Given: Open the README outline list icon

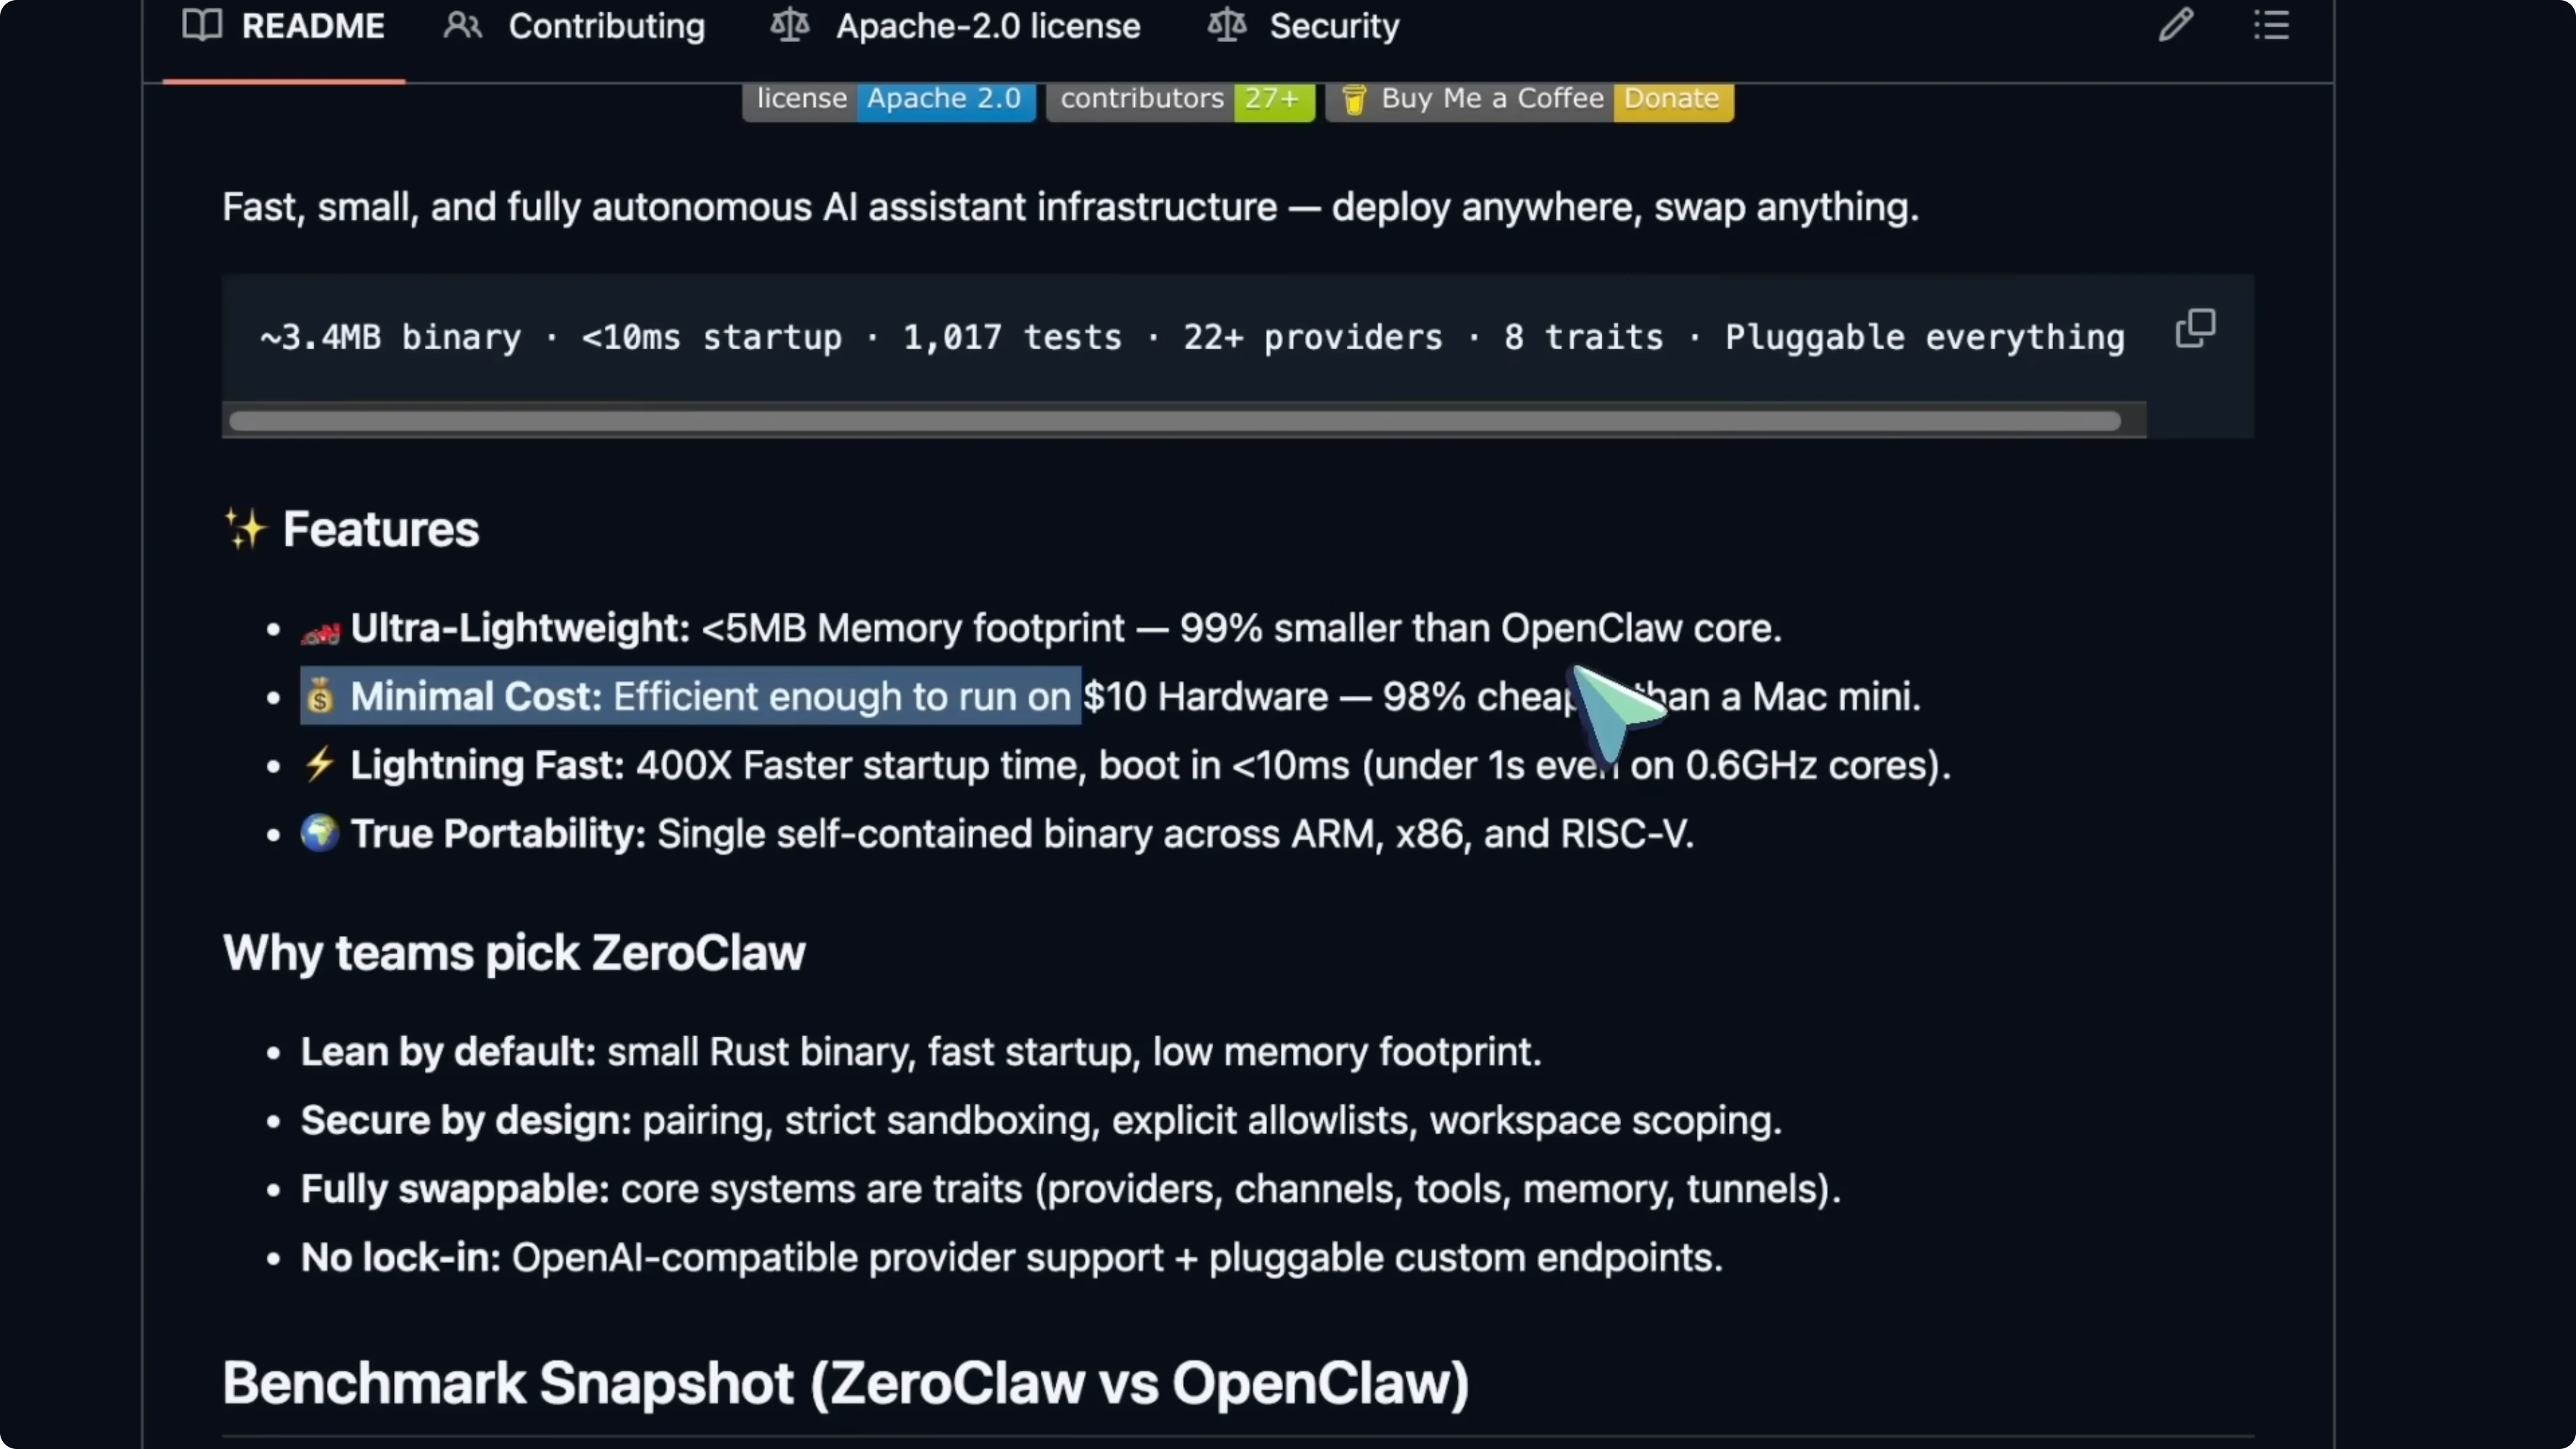Looking at the screenshot, I should 2271,25.
